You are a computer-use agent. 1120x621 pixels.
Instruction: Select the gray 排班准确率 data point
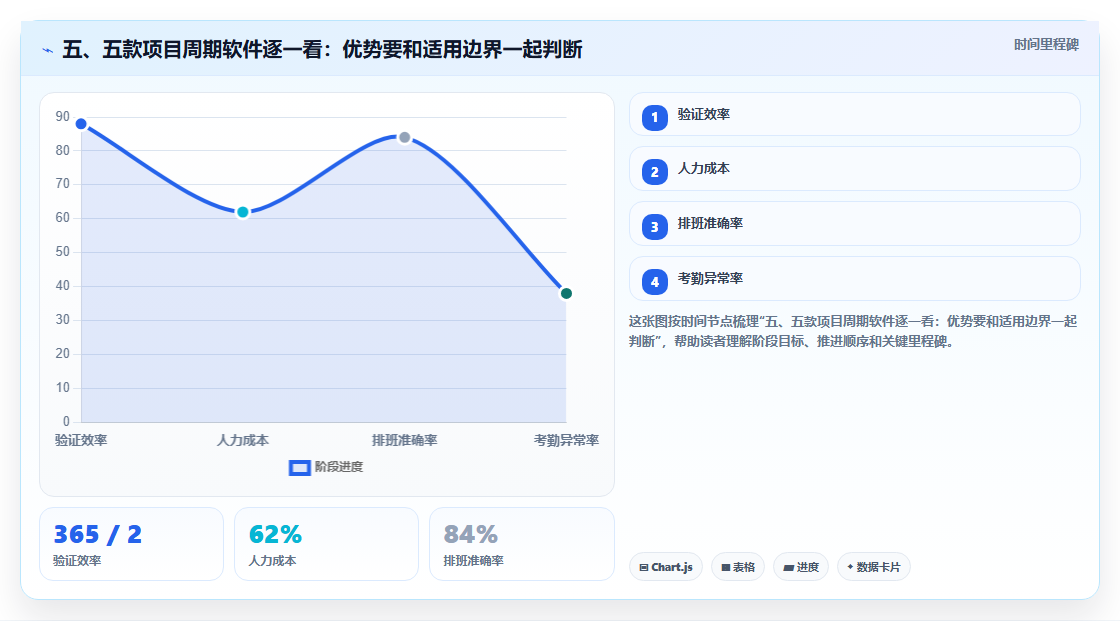point(404,137)
